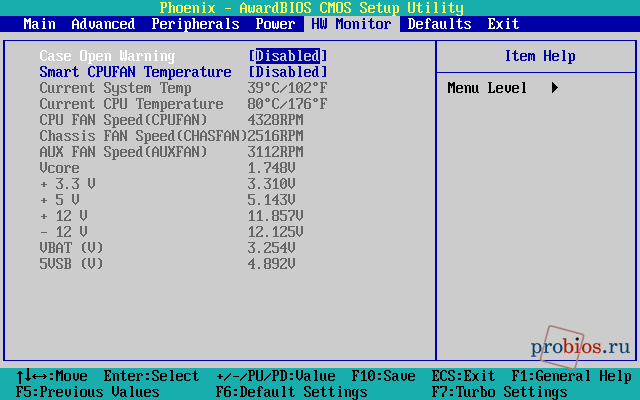
Task: Click the HW Monitor tab
Action: pos(351,24)
